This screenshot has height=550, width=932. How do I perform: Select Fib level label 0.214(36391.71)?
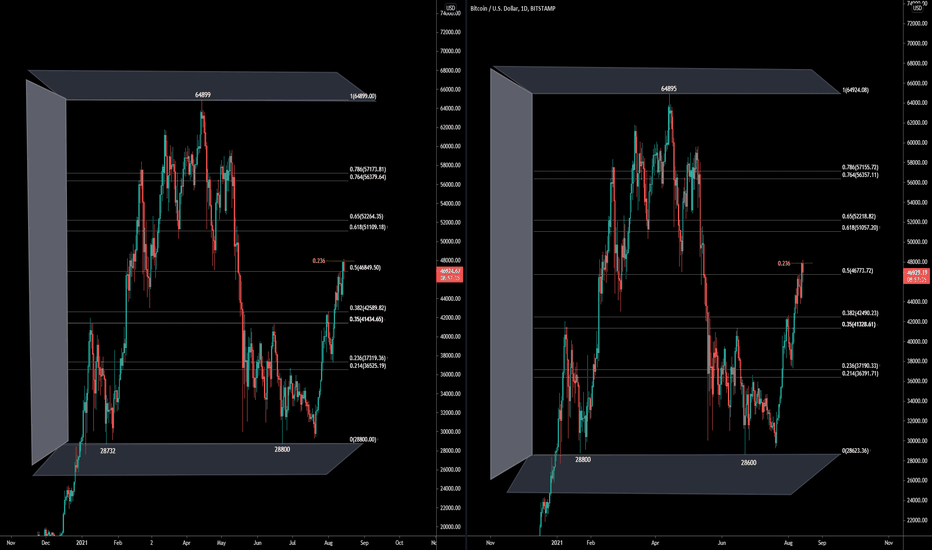click(x=860, y=373)
